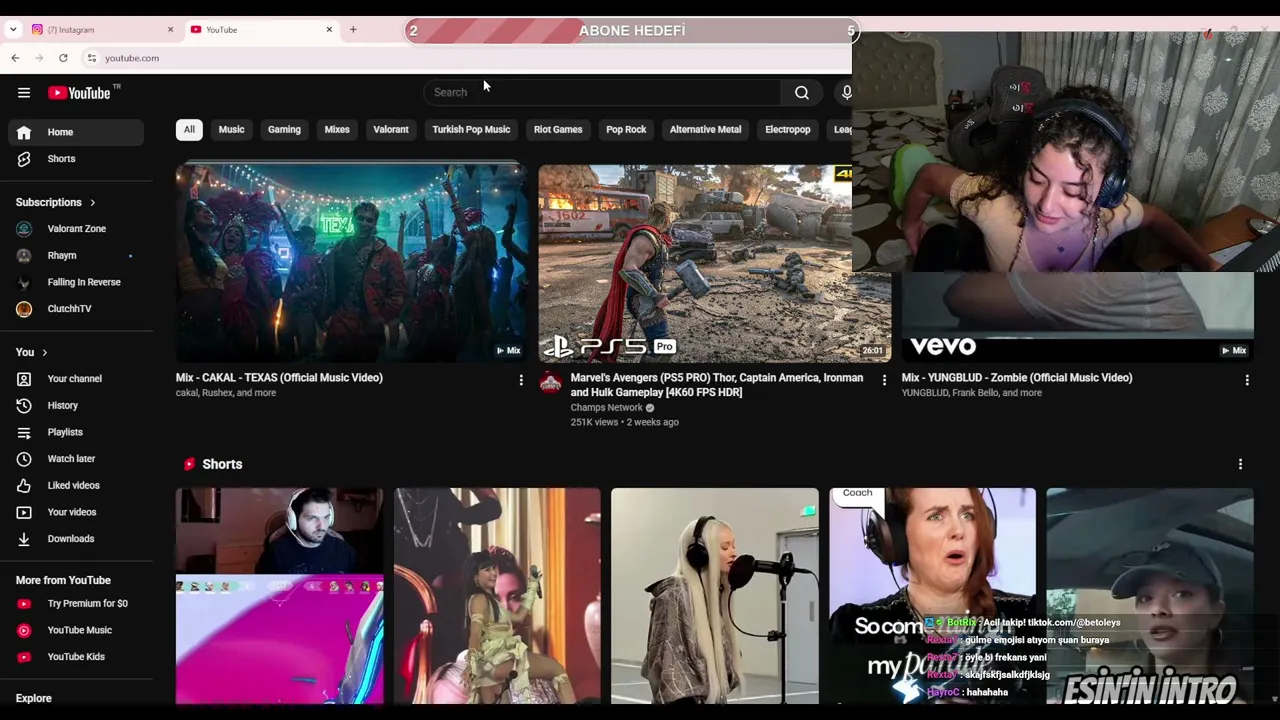Click Try Premium for $0
Viewport: 1280px width, 720px height.
76,604
